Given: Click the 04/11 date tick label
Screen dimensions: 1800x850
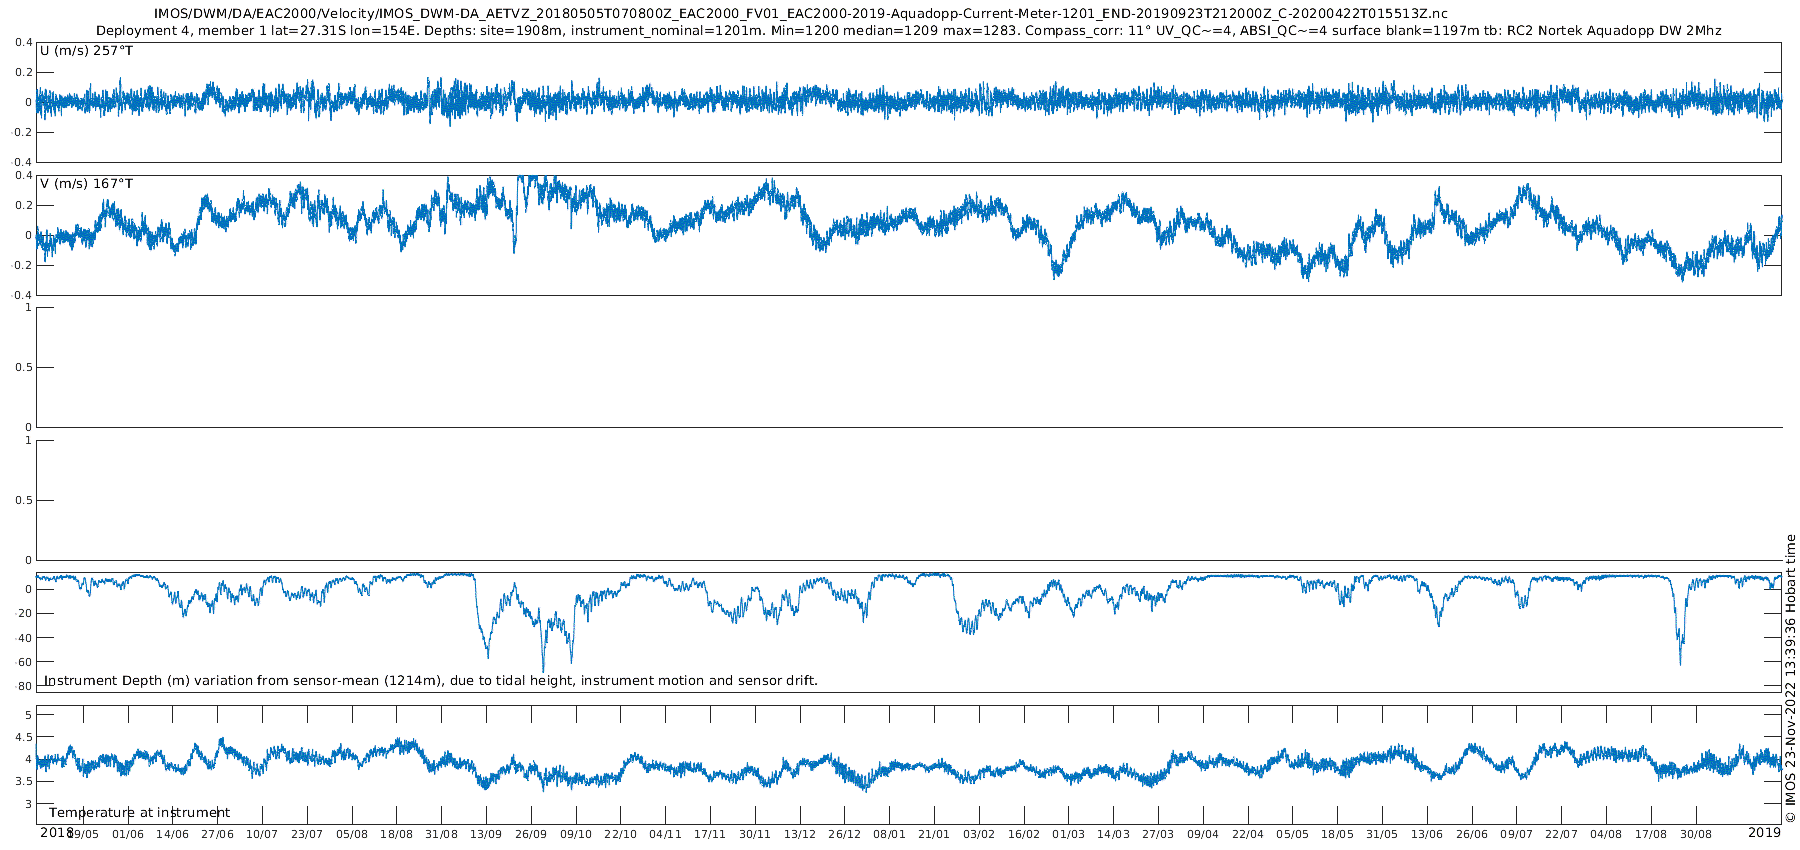Looking at the screenshot, I should coord(665,834).
